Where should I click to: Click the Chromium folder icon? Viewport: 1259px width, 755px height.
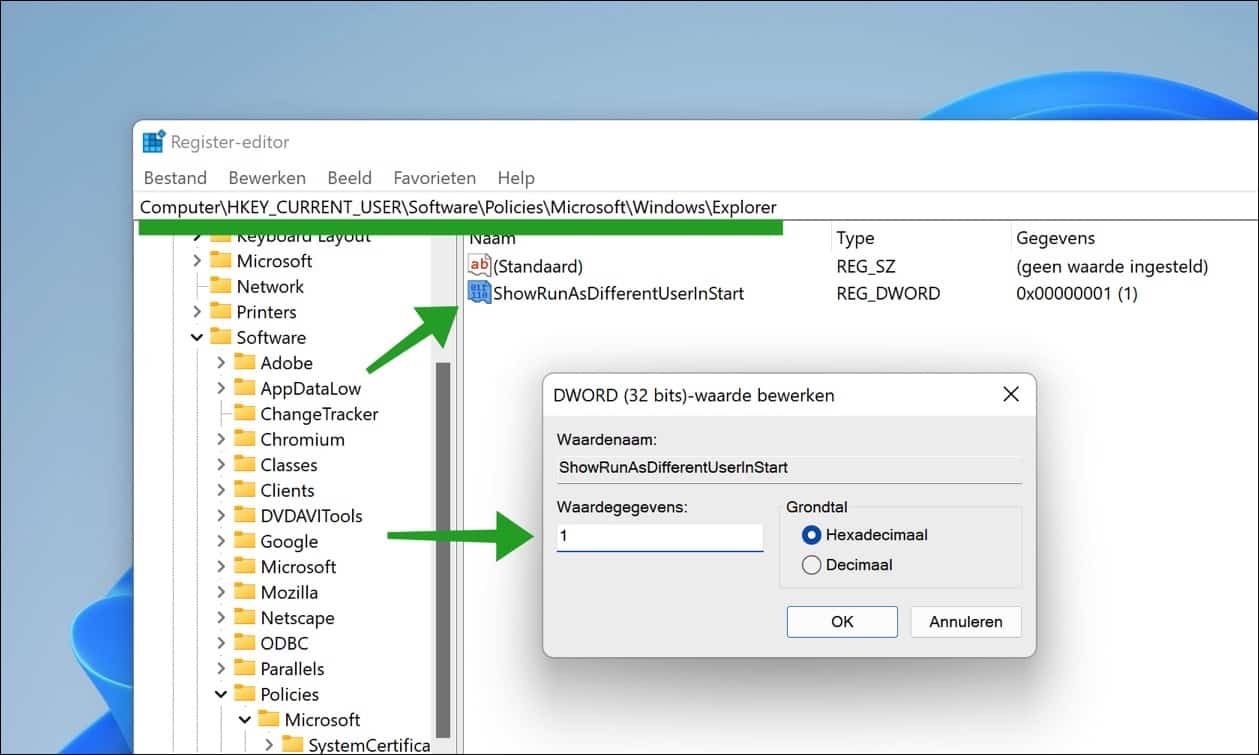[245, 439]
